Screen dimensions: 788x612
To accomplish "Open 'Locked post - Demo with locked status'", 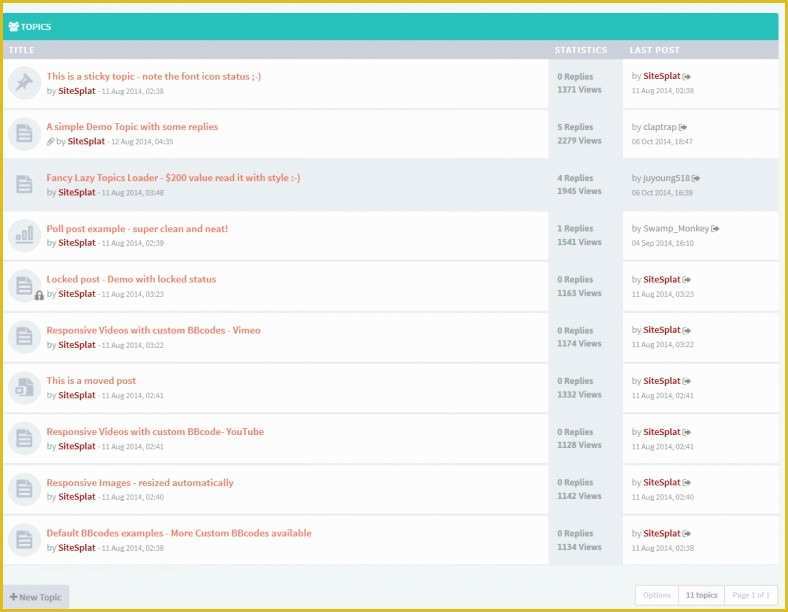I will point(131,279).
